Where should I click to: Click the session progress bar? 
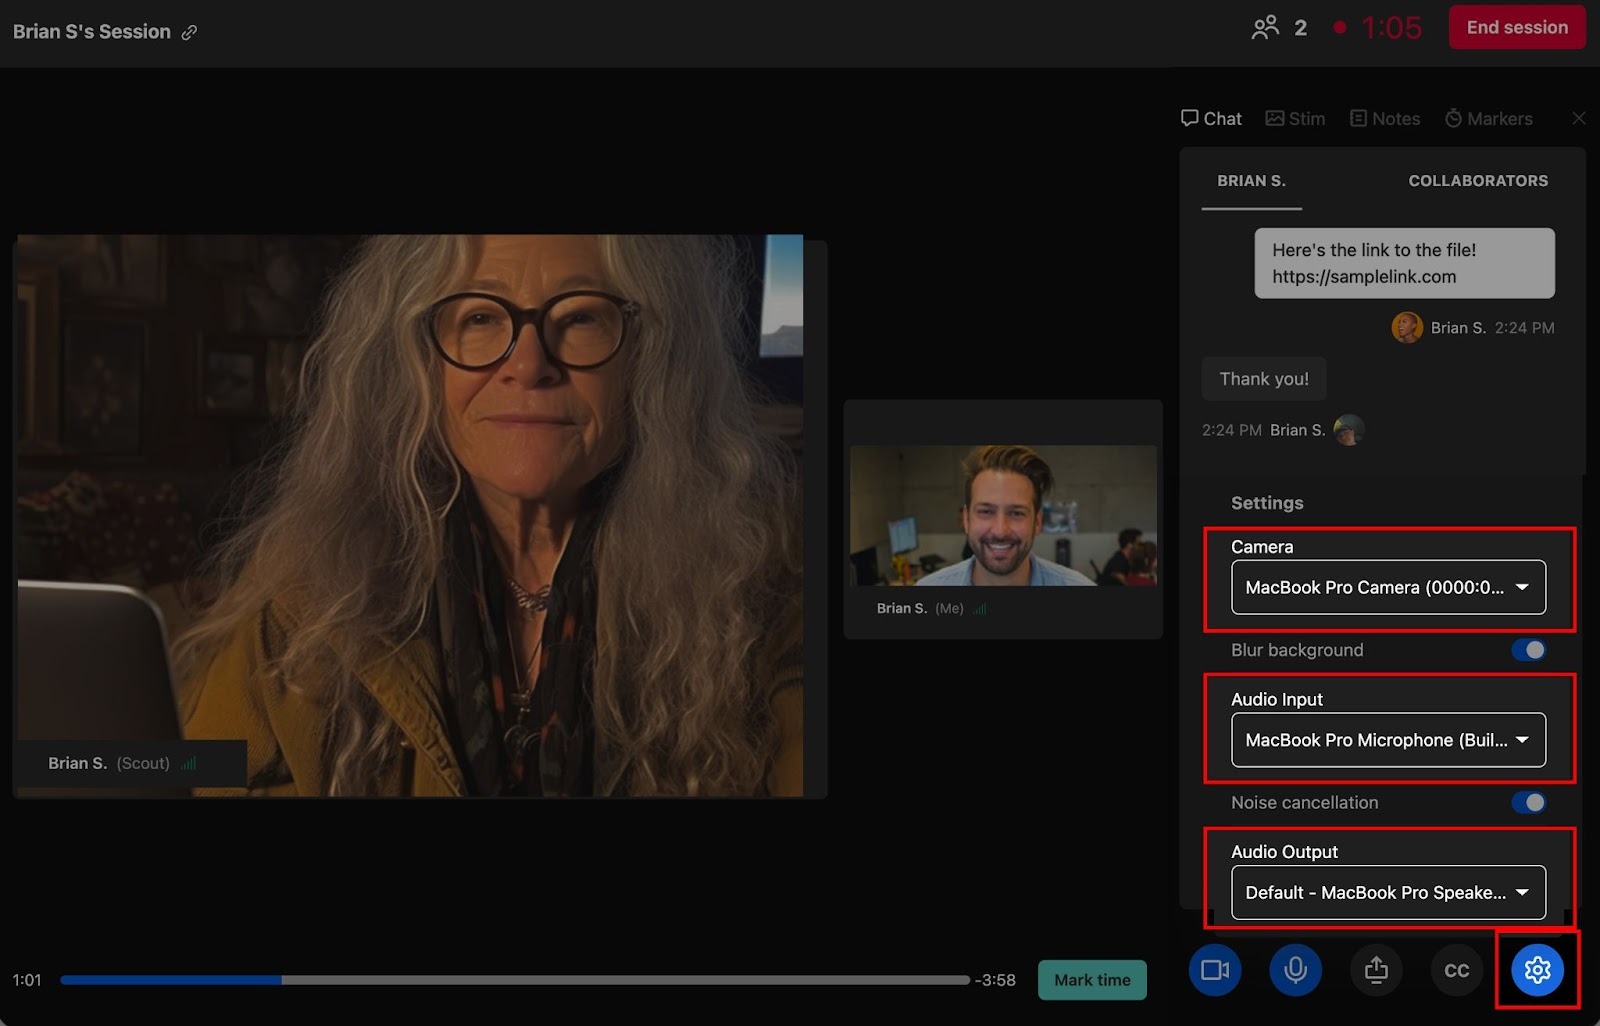[514, 980]
